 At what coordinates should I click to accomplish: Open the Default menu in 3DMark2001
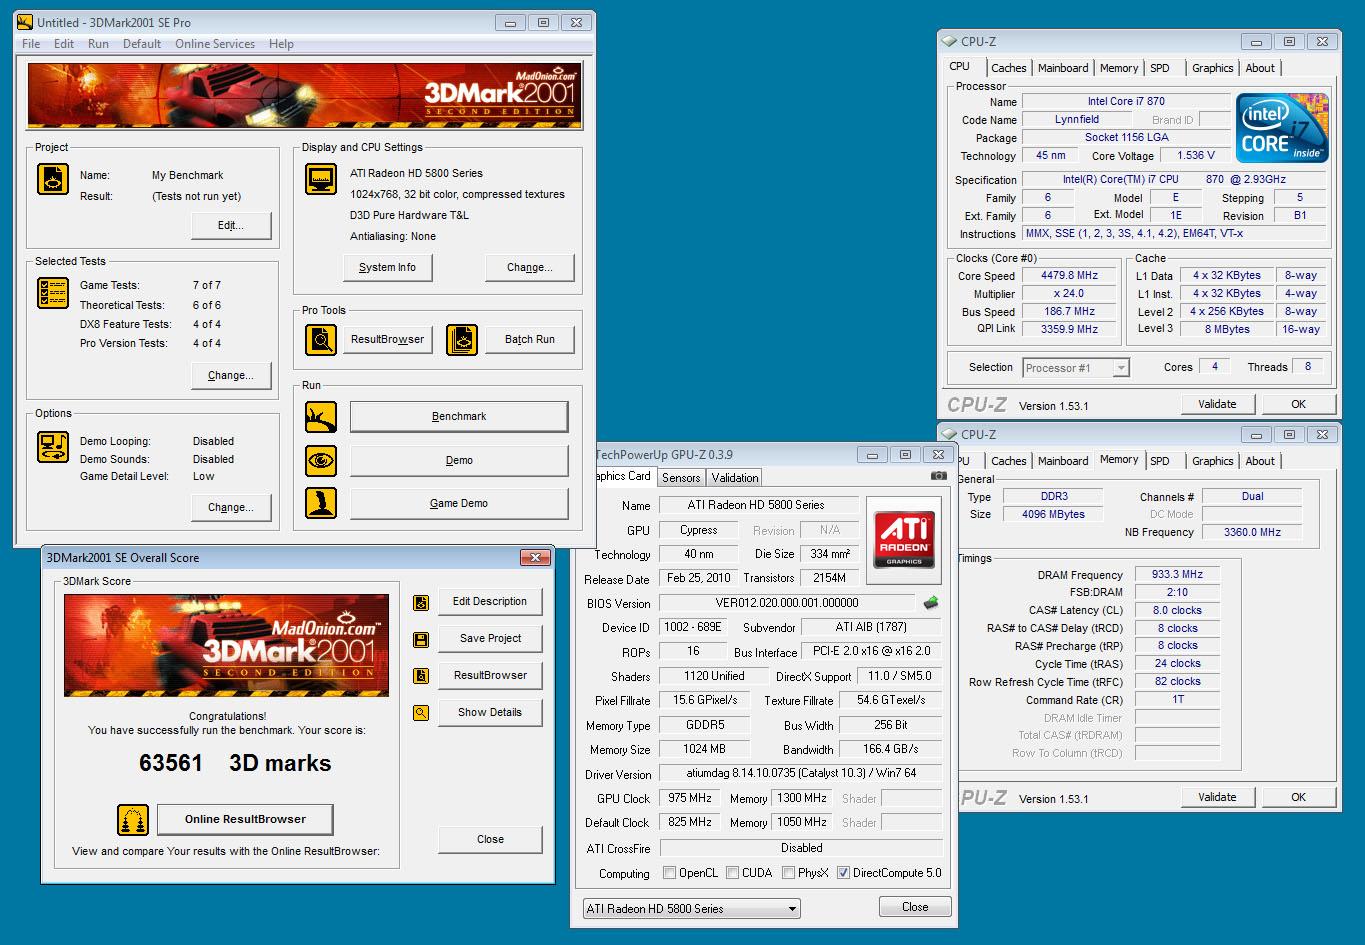142,44
